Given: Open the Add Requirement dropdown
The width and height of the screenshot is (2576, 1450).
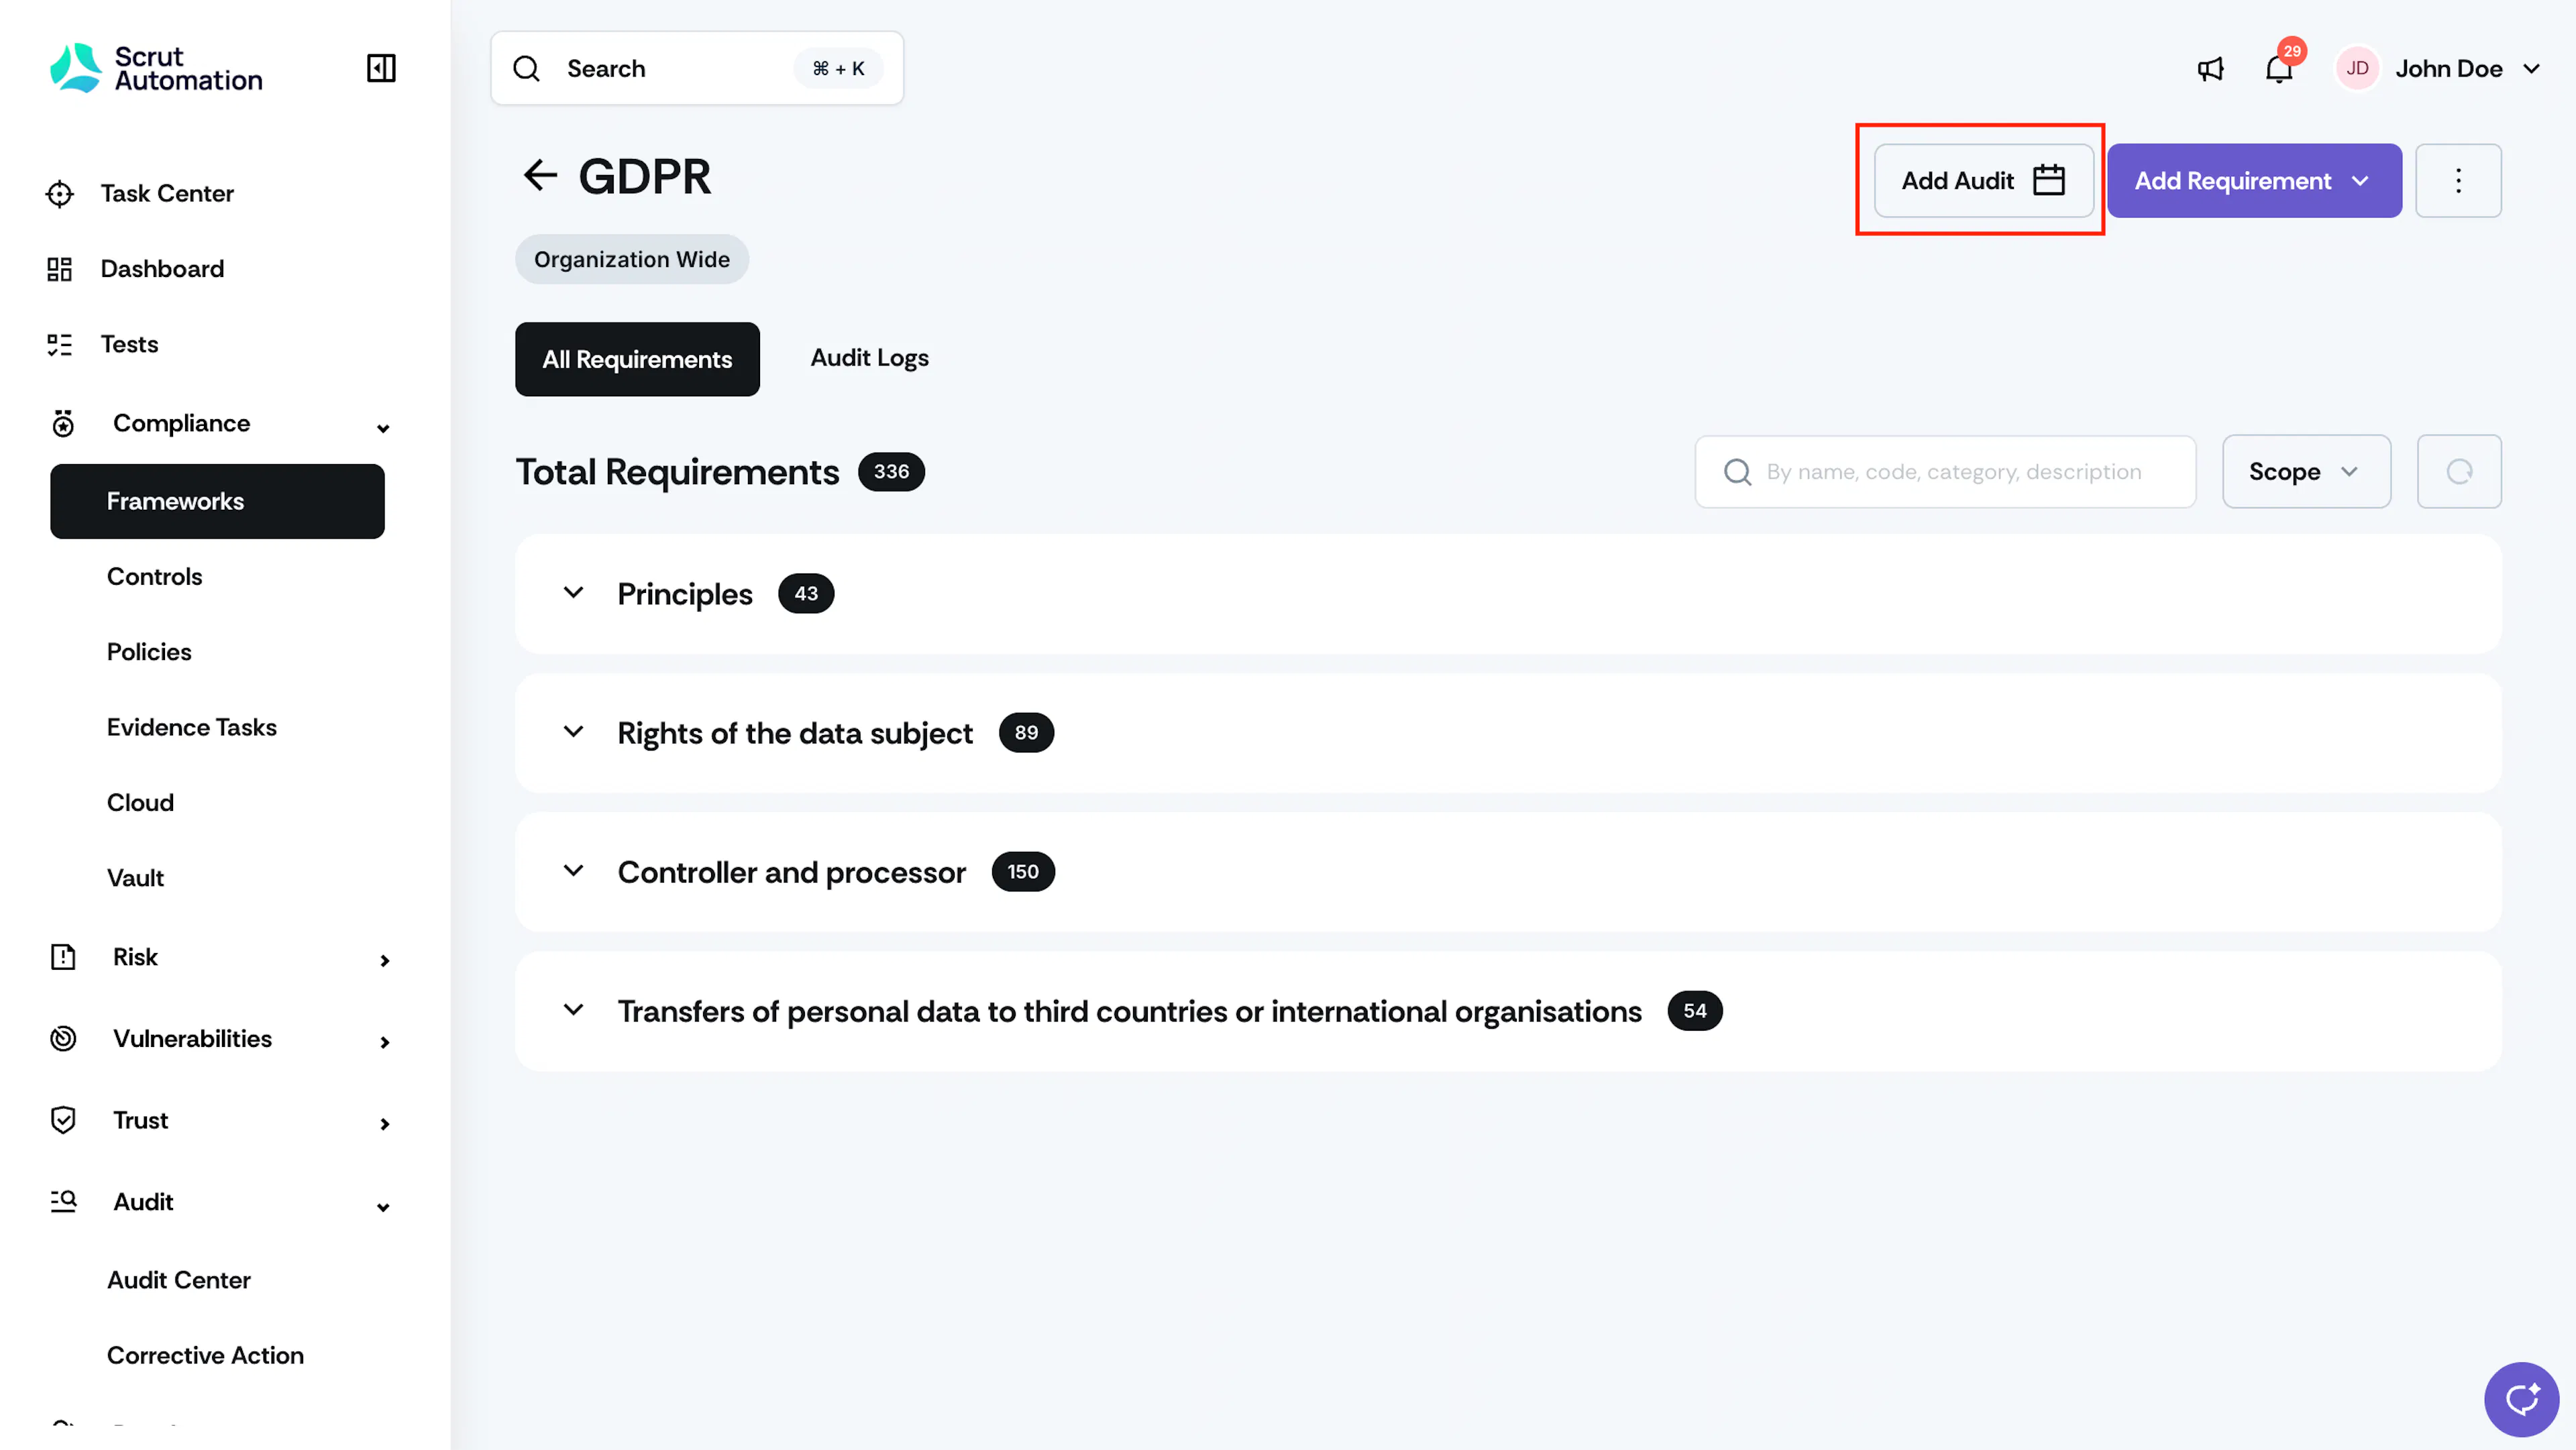Looking at the screenshot, I should [x=2254, y=181].
